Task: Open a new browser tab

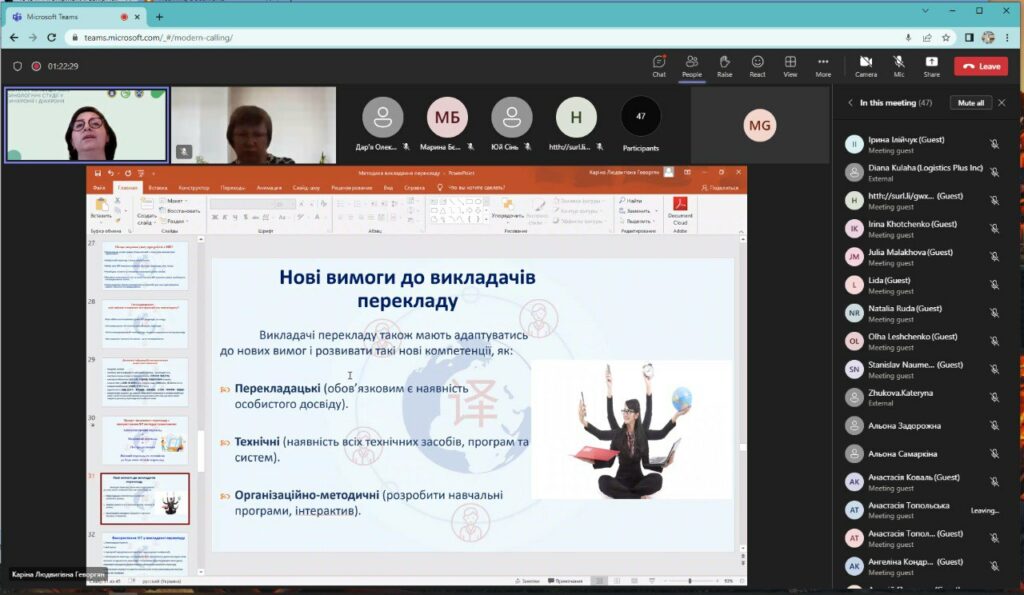Action: [159, 16]
